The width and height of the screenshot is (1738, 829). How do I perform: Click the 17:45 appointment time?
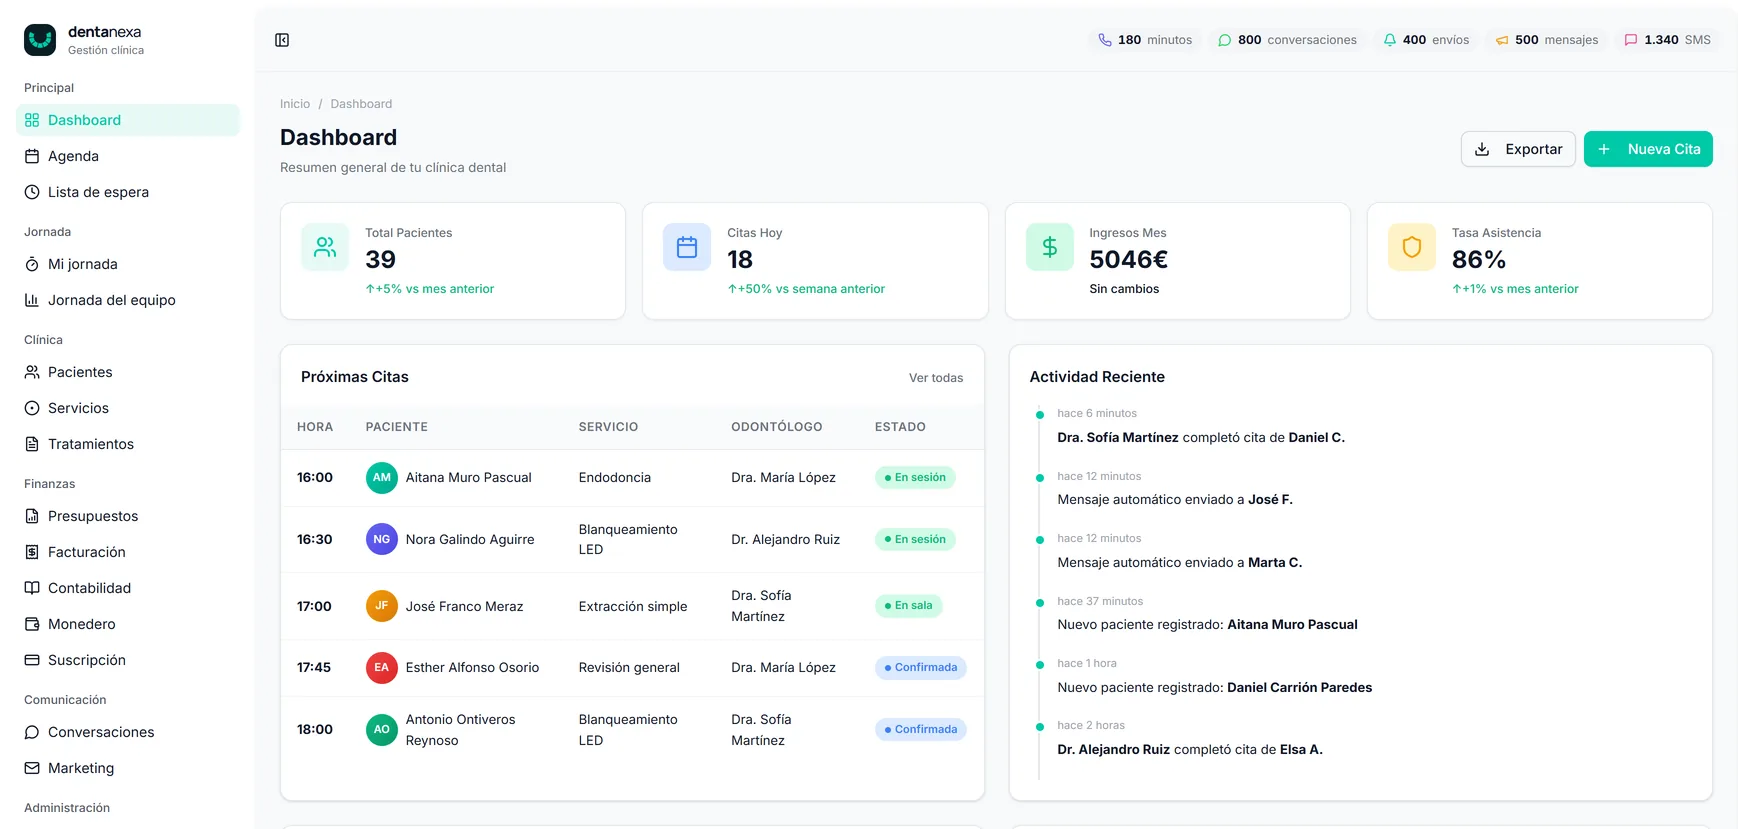click(314, 668)
